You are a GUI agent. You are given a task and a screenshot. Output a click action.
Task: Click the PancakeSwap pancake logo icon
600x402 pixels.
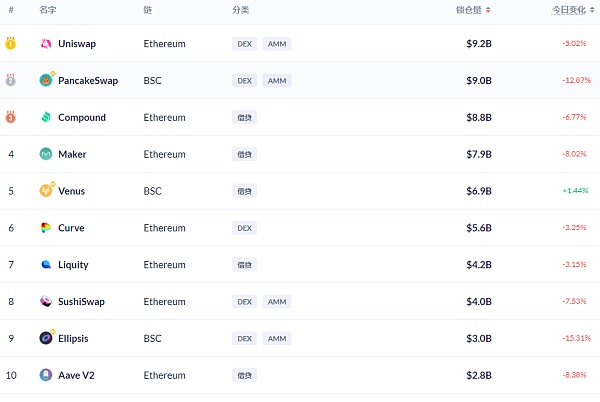click(x=46, y=80)
